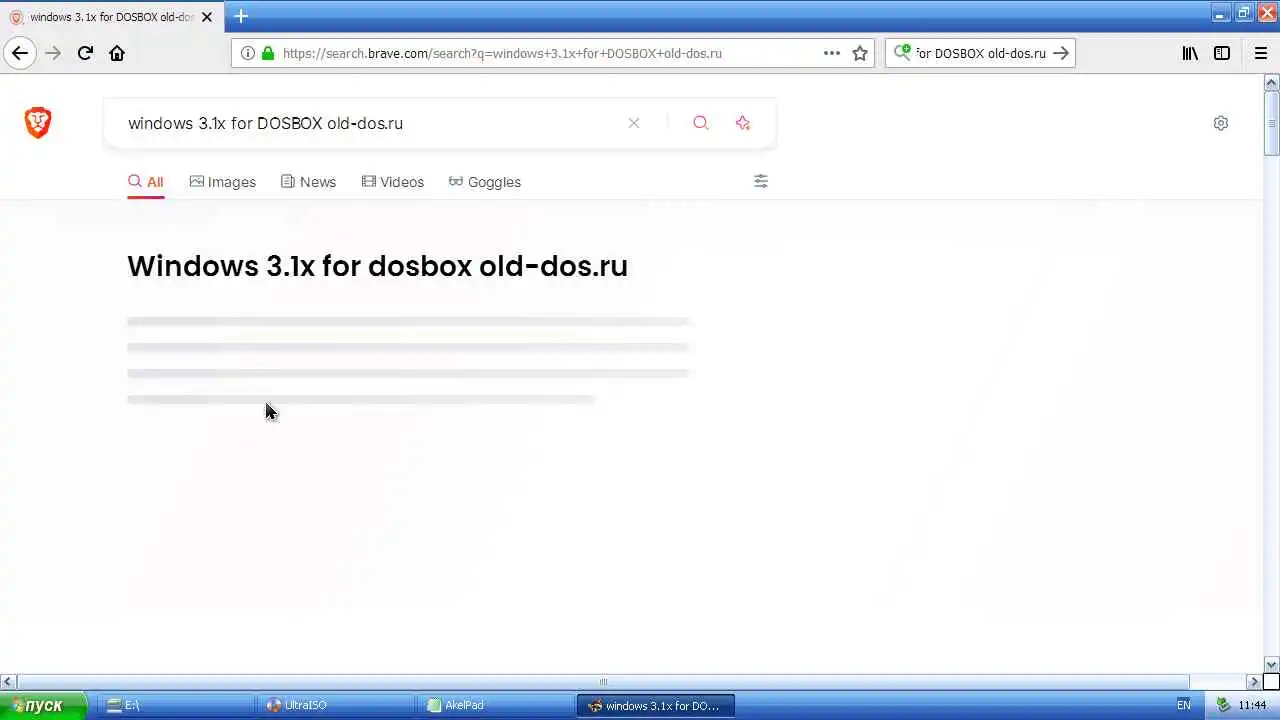Submit search with arrow in search box

[1061, 53]
